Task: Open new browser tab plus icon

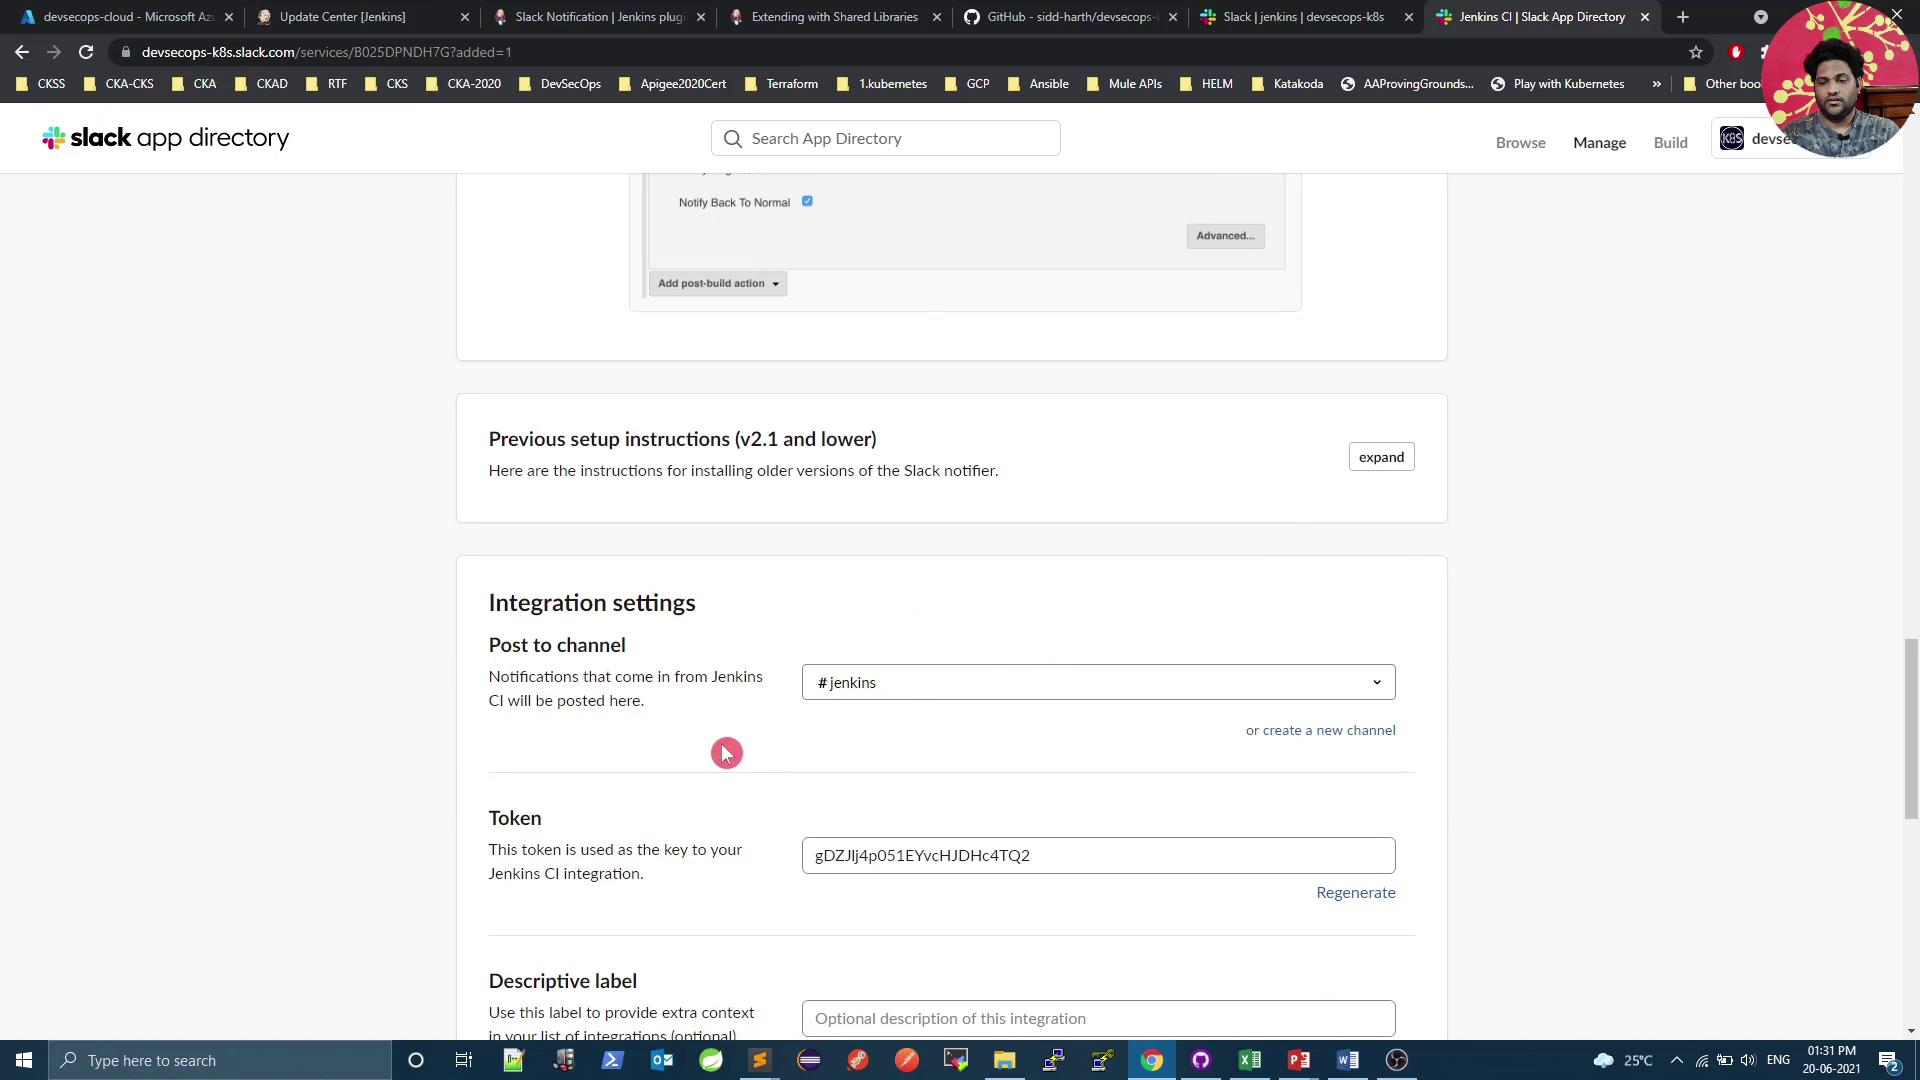Action: pos(1683,17)
